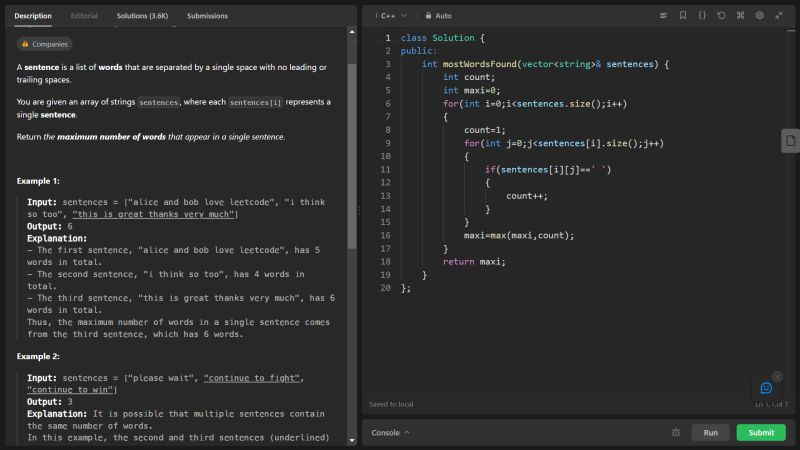Click description scrollbar down arrow

pyautogui.click(x=352, y=440)
